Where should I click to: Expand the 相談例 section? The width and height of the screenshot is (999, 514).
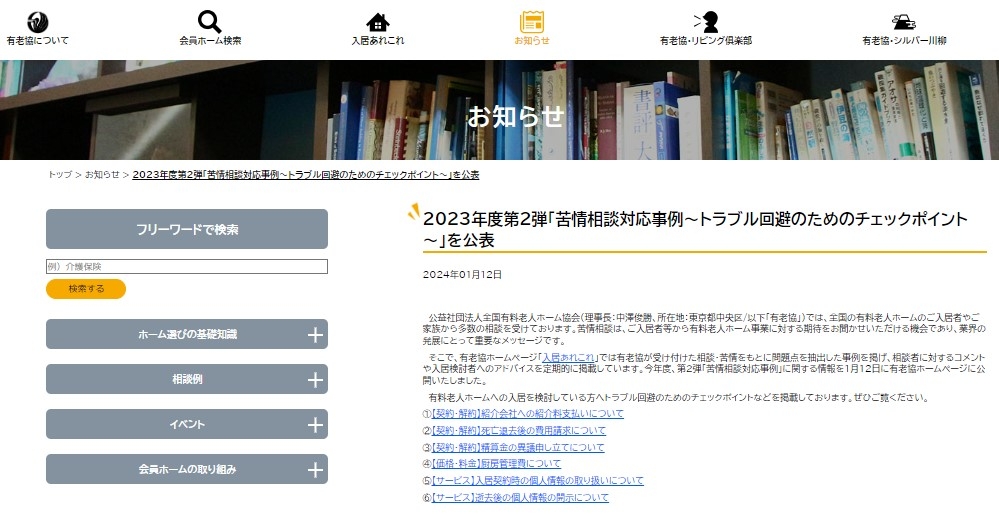tap(187, 379)
